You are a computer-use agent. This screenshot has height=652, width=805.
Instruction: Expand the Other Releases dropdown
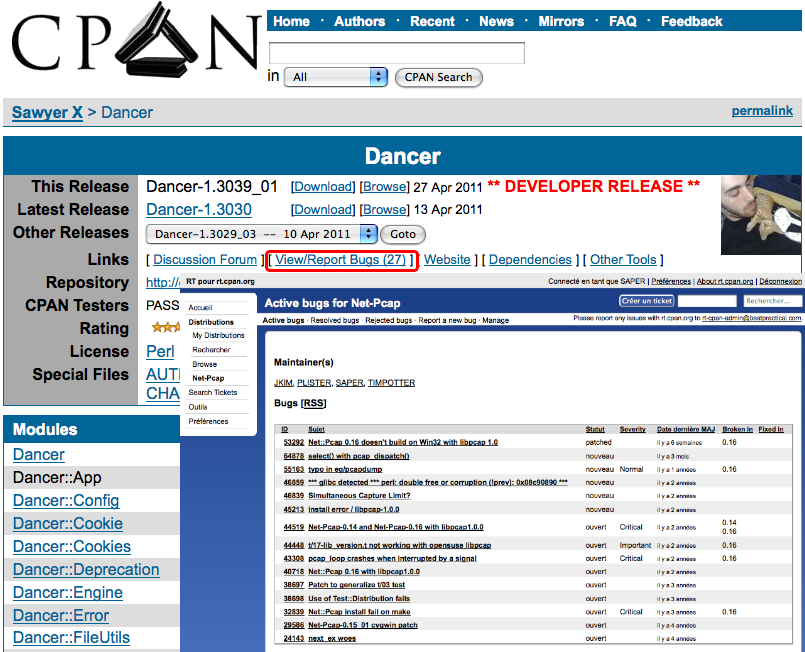262,234
